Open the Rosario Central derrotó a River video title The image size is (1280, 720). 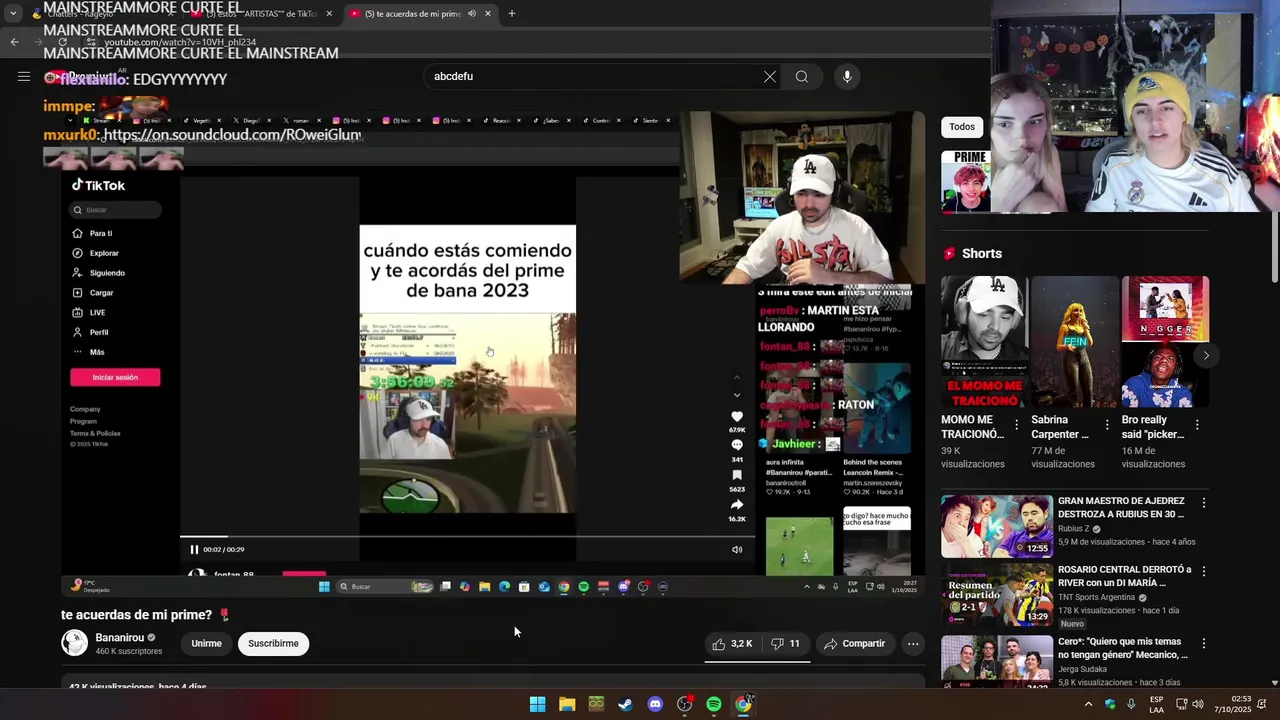tap(1124, 576)
